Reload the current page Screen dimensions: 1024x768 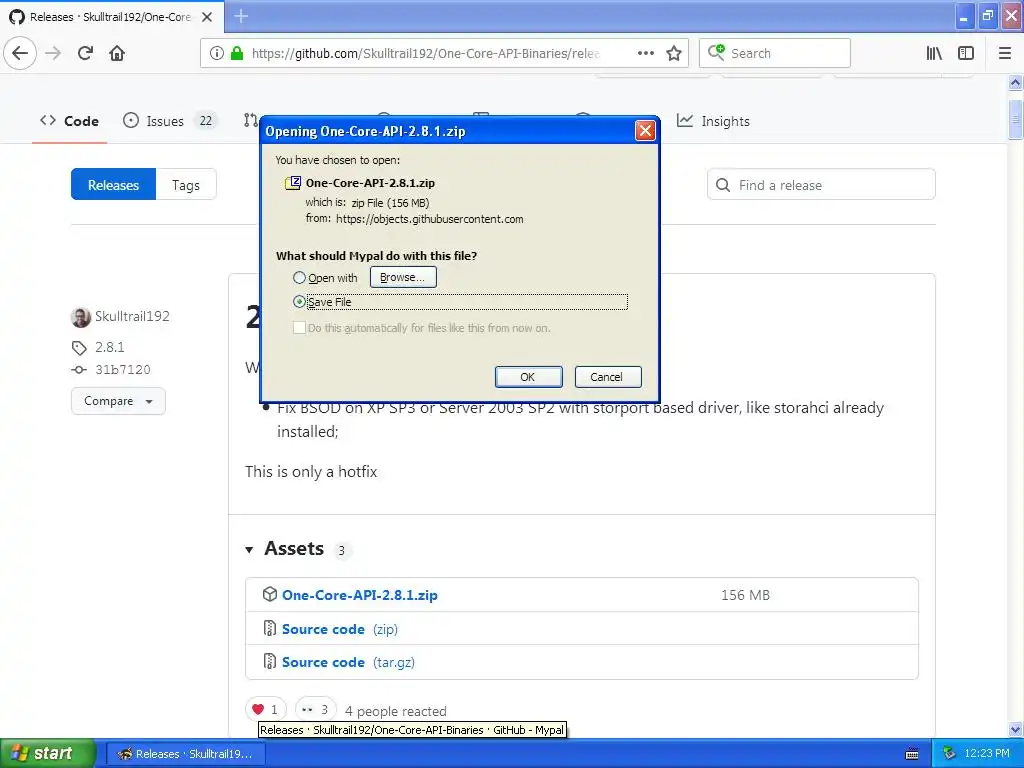[x=85, y=53]
